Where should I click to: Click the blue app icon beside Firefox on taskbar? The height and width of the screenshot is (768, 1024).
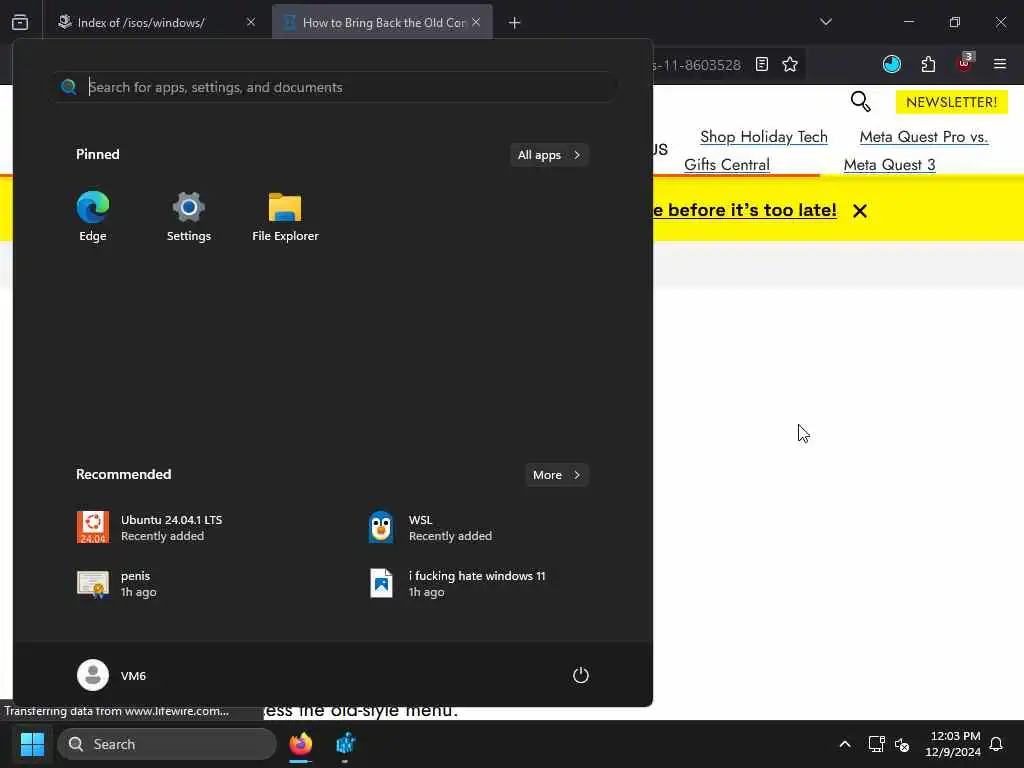coord(345,744)
